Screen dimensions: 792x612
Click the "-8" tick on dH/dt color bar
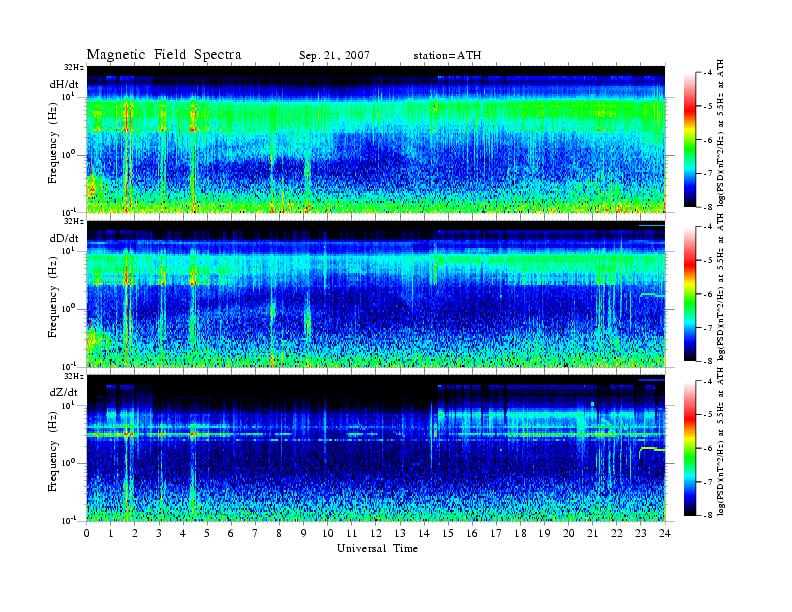pos(708,207)
